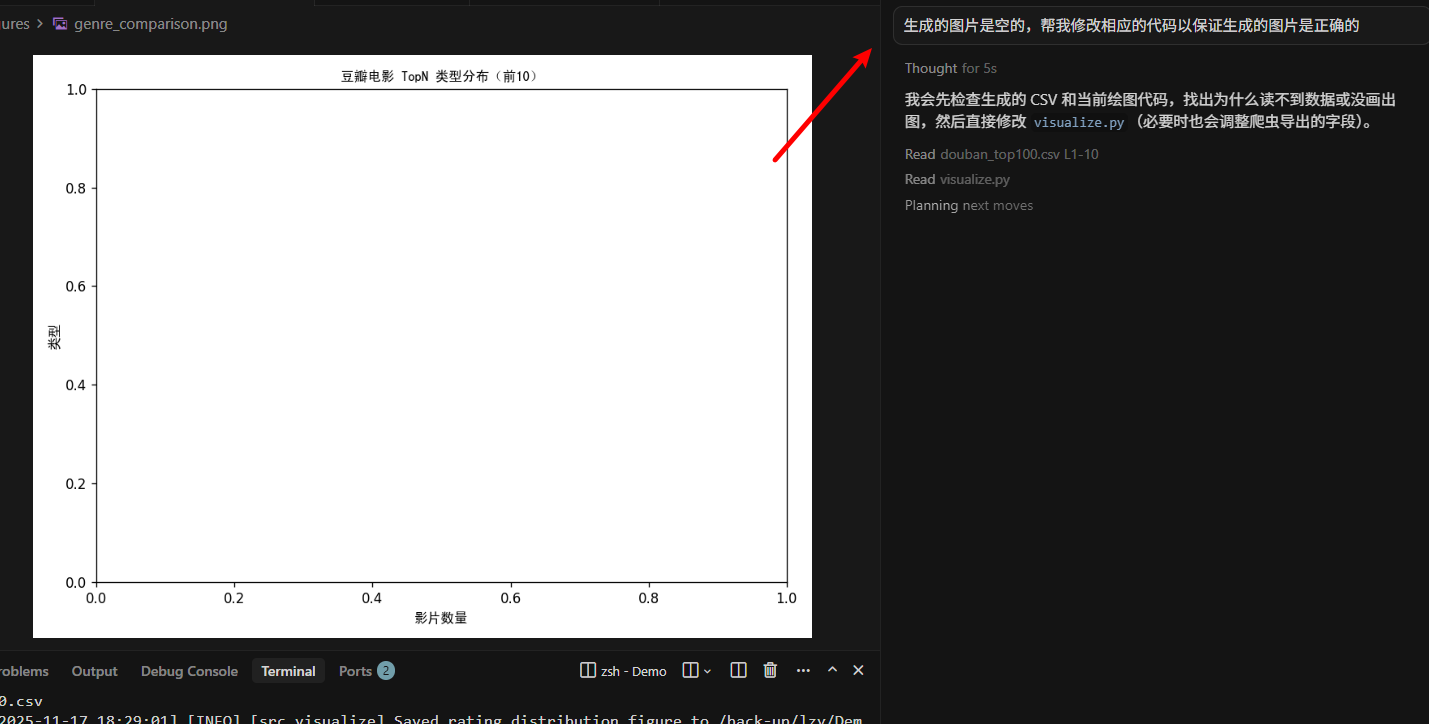Click the image icon beside genre_comparison.png breadcrumb
The image size is (1429, 724).
tap(60, 23)
